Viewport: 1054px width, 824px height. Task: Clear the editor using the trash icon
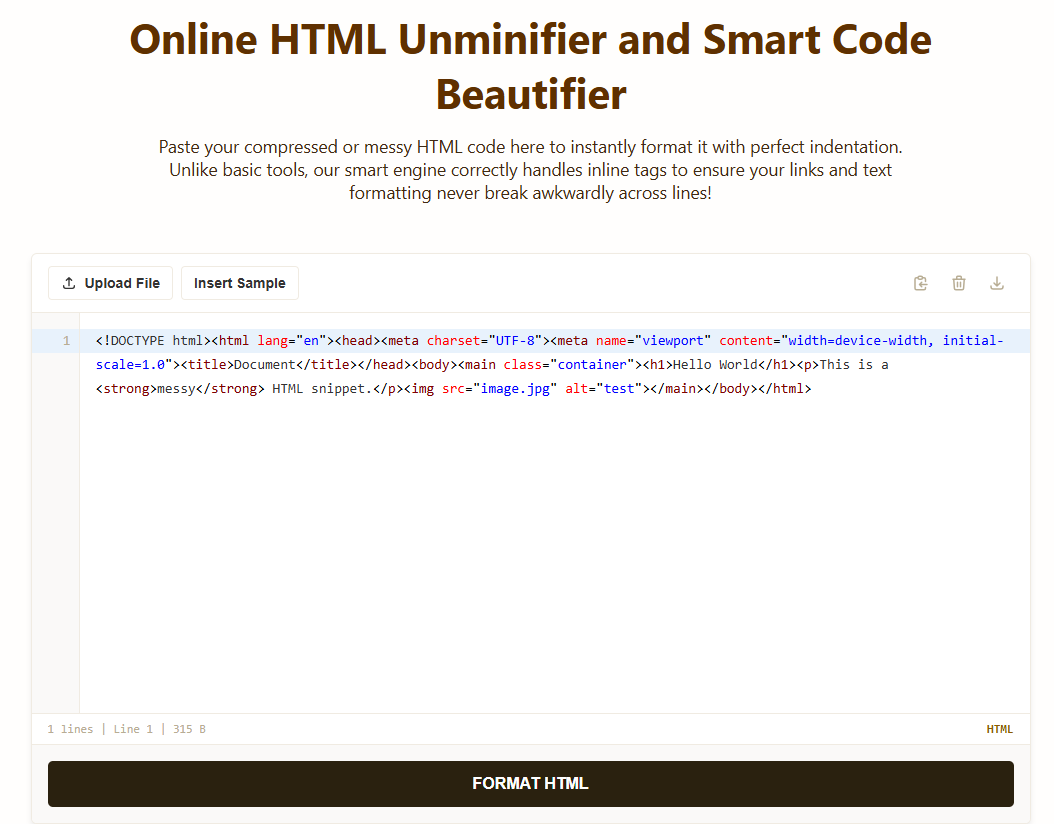click(958, 283)
